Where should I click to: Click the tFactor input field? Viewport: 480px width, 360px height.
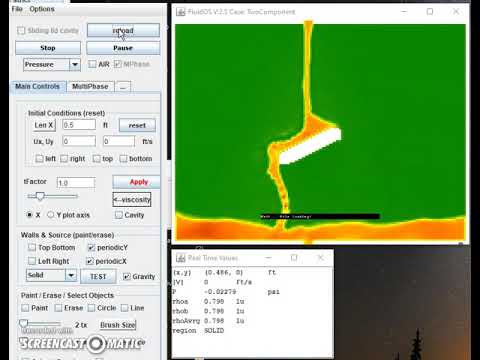point(76,183)
